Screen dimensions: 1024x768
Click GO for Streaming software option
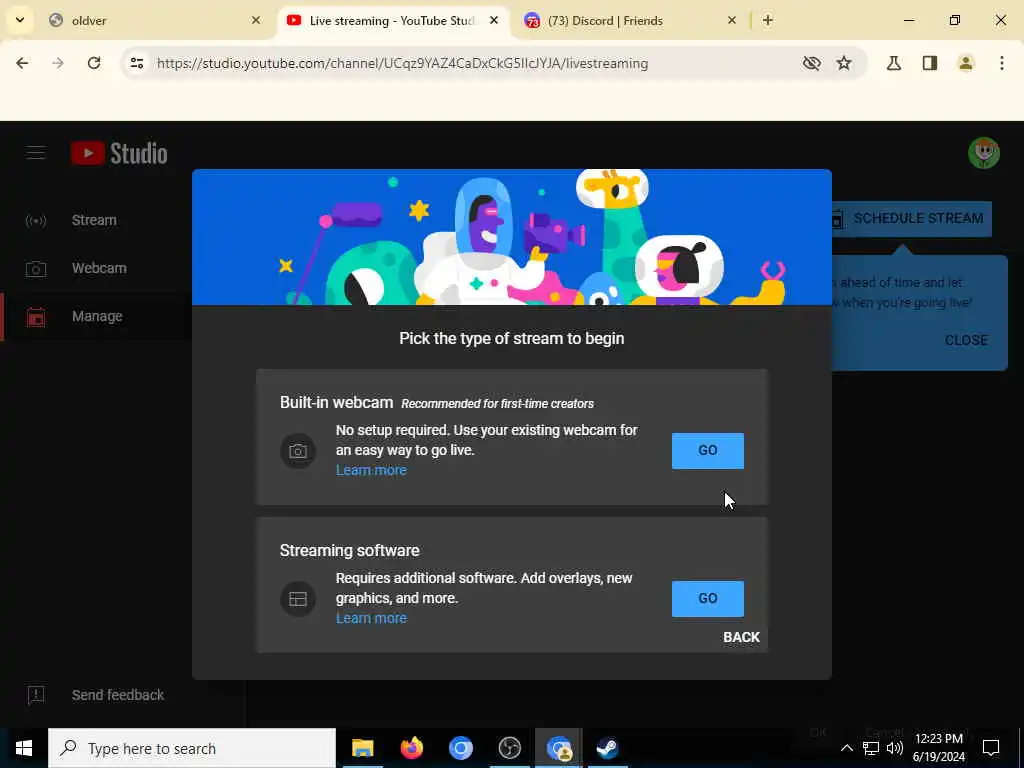click(707, 598)
